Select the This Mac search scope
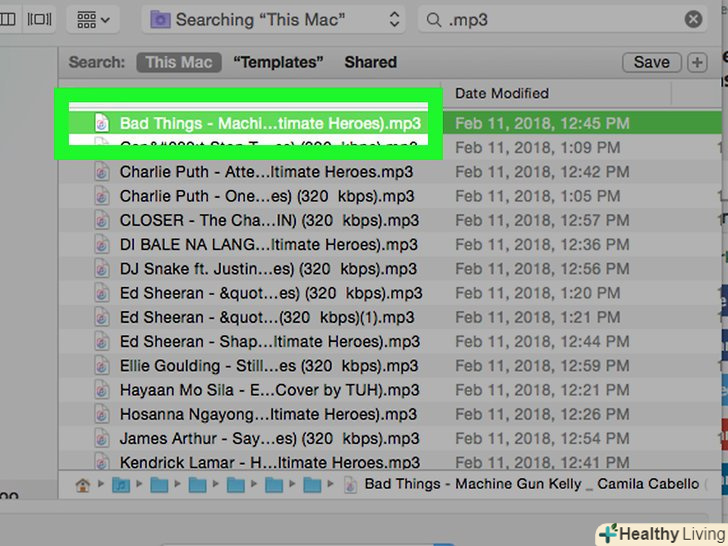The height and width of the screenshot is (546, 728). point(179,62)
